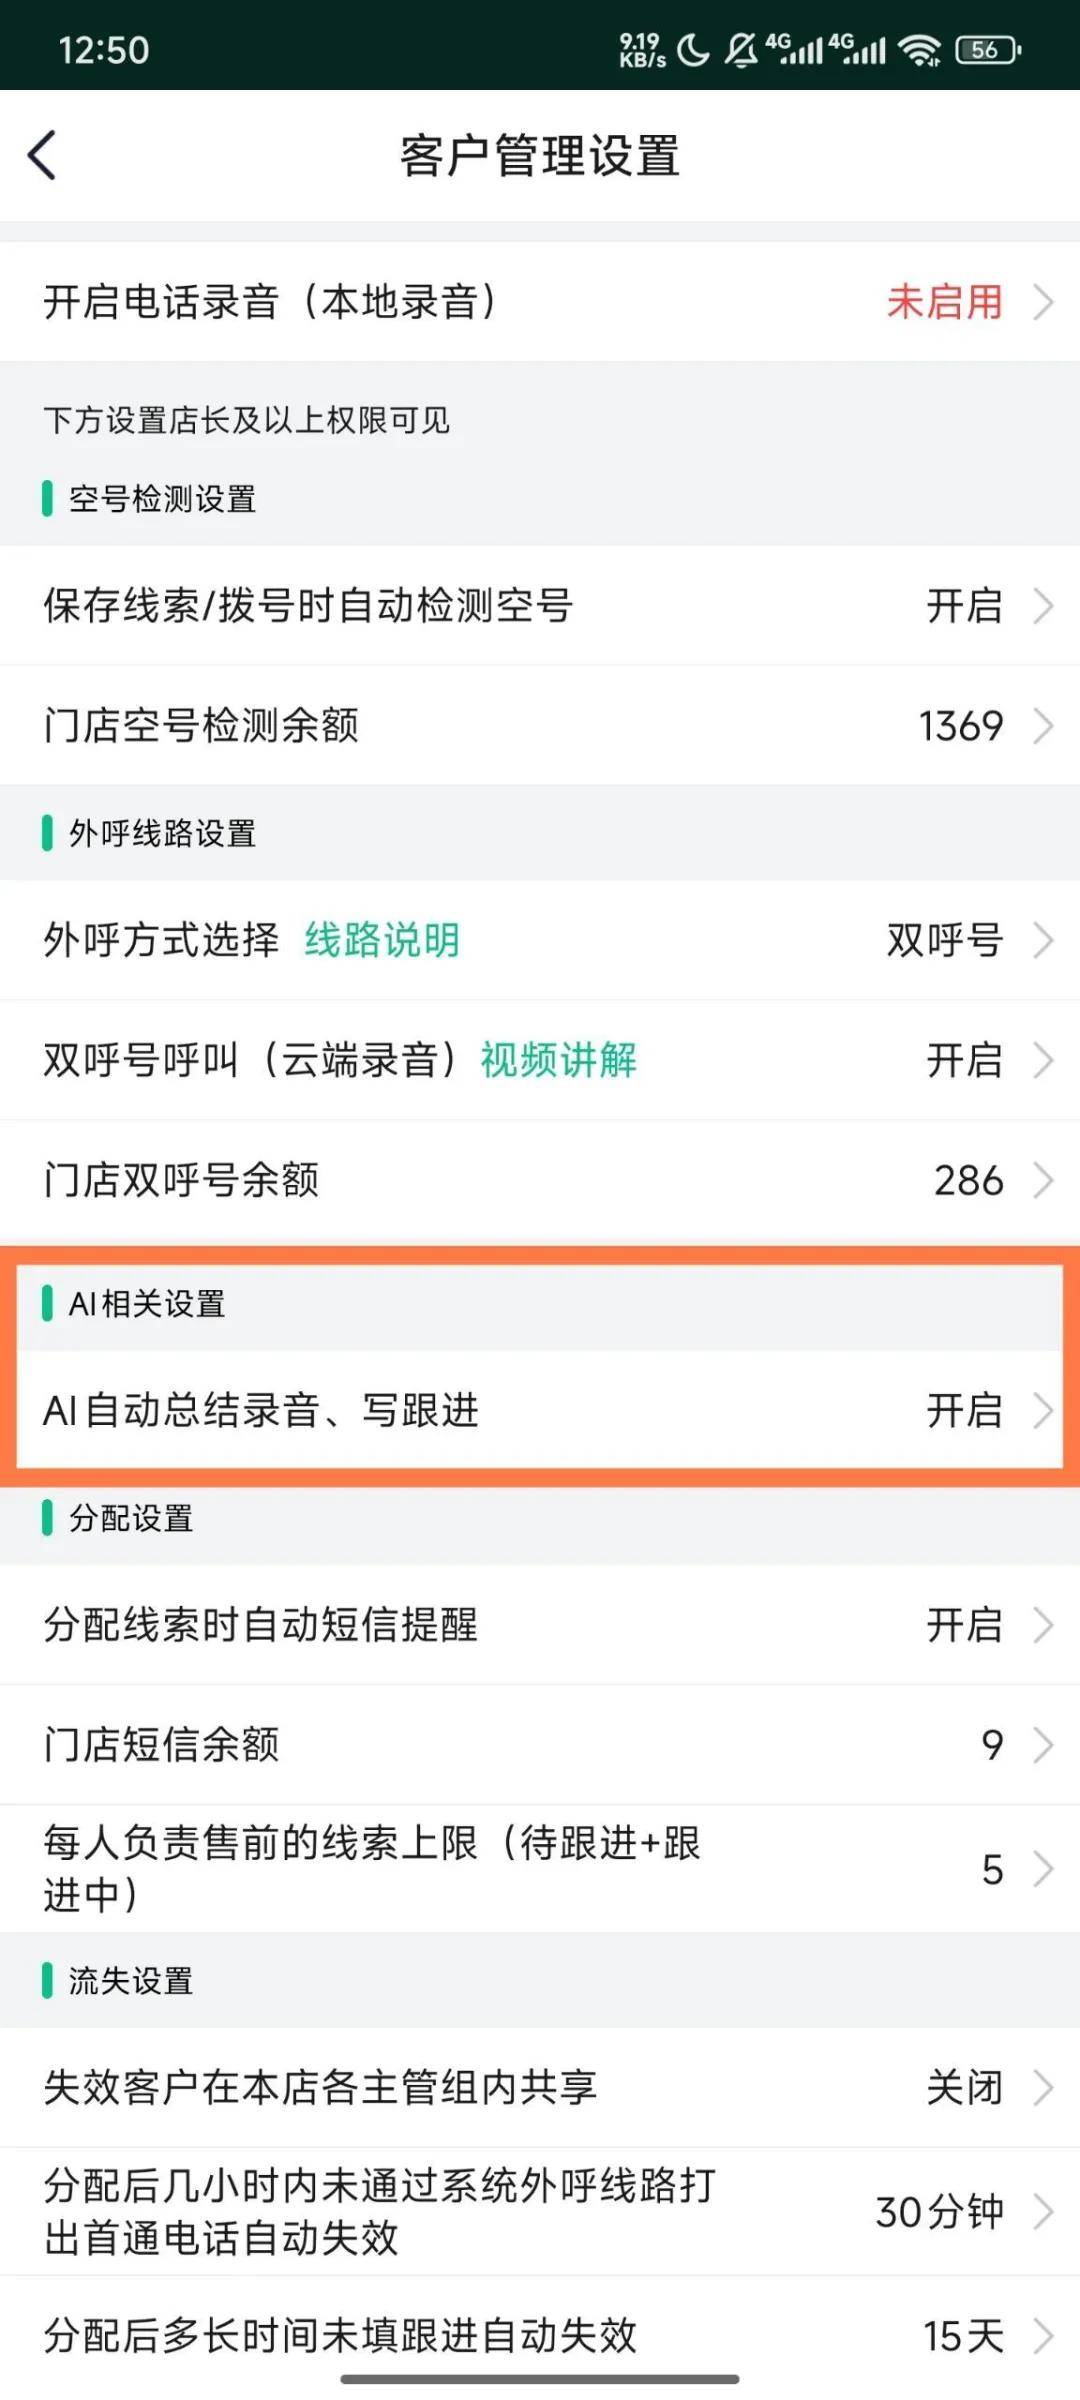Open 分配线索时自动短信提醒 menu item
1080x2400 pixels.
(x=540, y=1625)
